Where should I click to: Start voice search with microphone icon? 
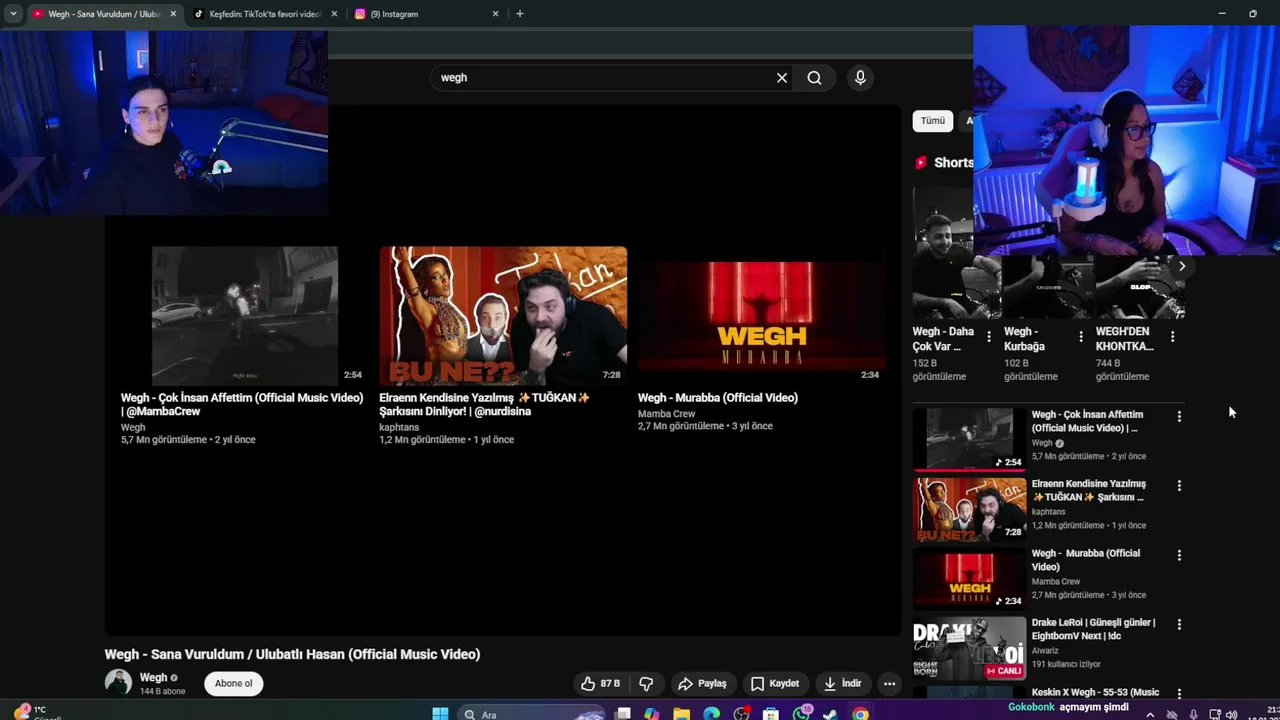(860, 78)
